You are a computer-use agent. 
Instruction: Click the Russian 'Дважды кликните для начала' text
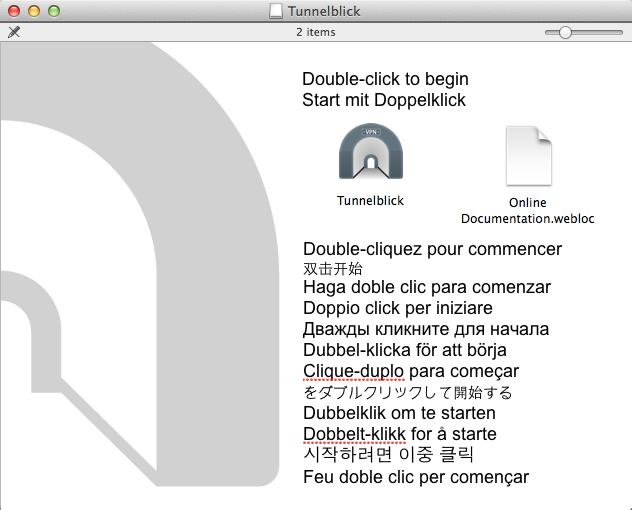[x=426, y=329]
